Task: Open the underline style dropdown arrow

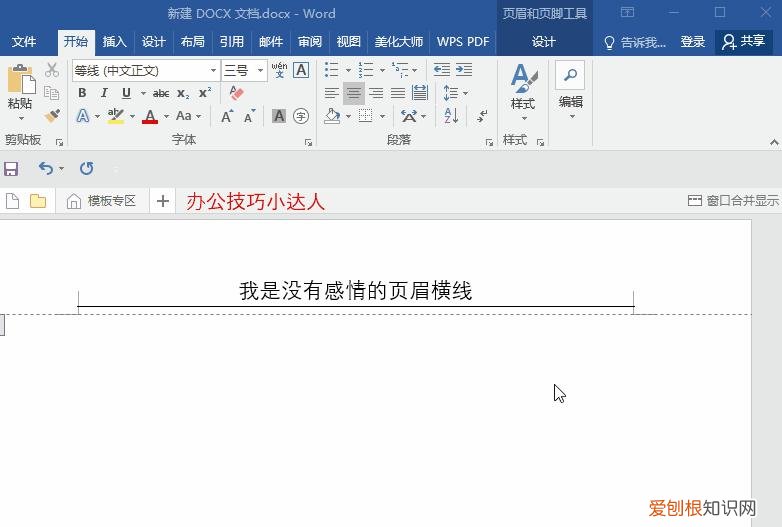Action: click(143, 93)
